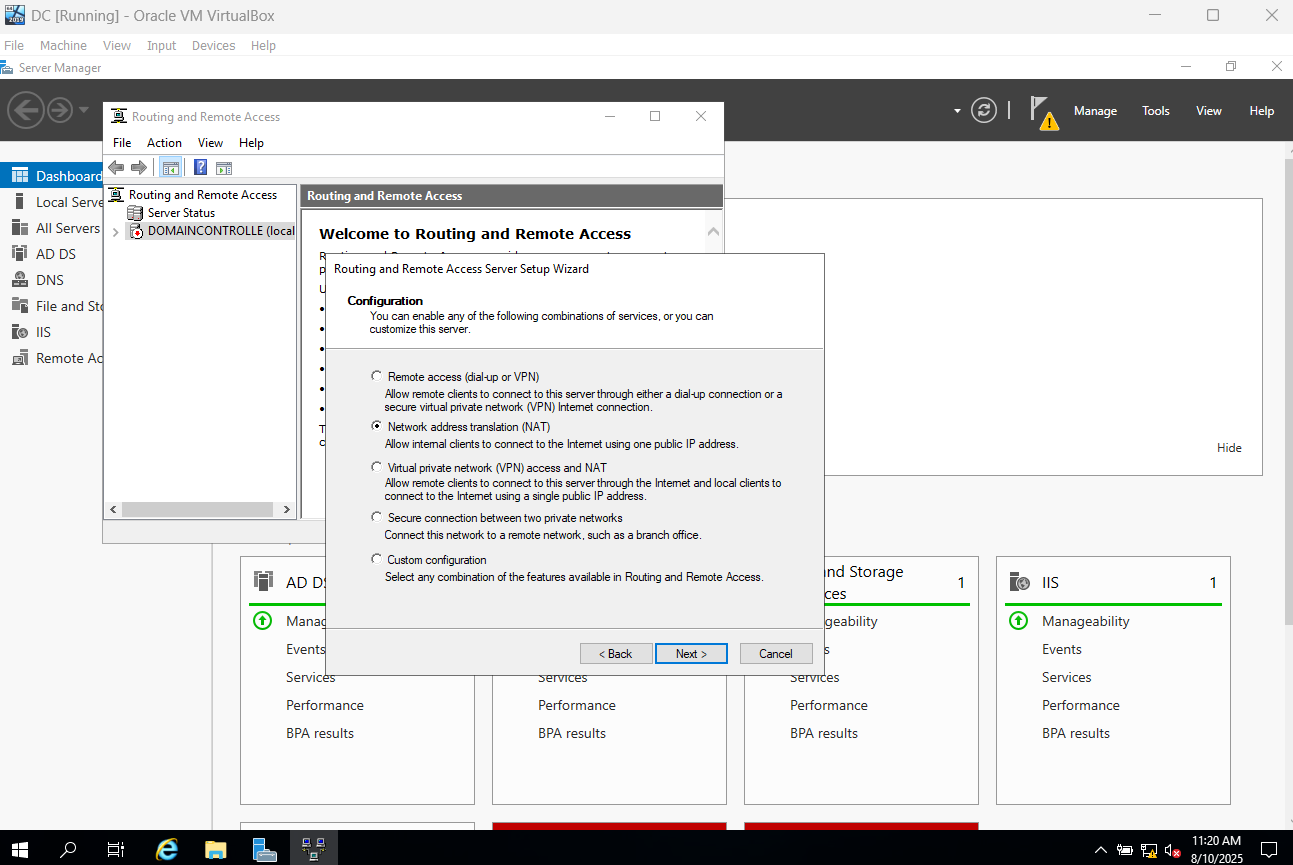Select Network address translation (NAT) radio button
The image size is (1293, 865).
pyautogui.click(x=376, y=426)
